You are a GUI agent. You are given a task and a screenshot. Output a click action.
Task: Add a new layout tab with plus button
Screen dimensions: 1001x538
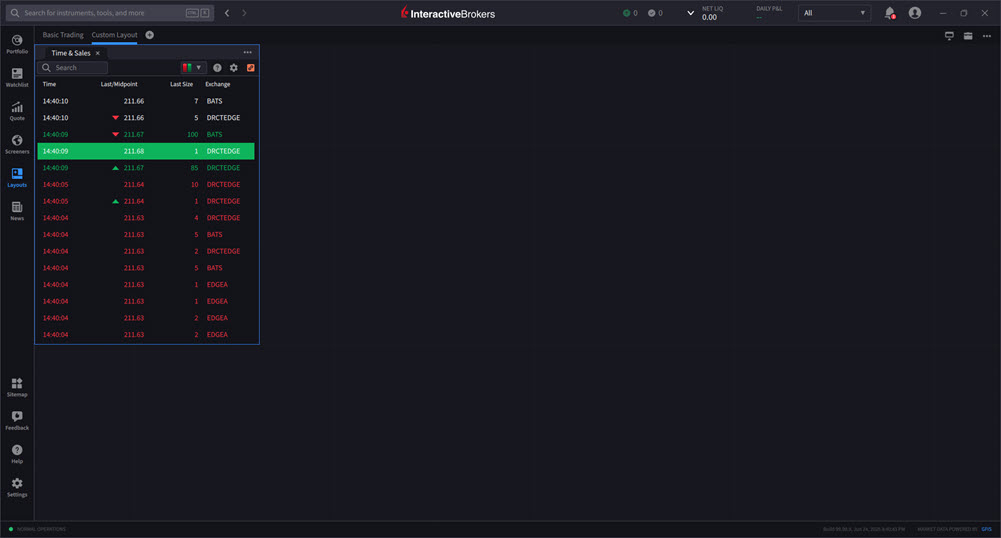coord(150,35)
